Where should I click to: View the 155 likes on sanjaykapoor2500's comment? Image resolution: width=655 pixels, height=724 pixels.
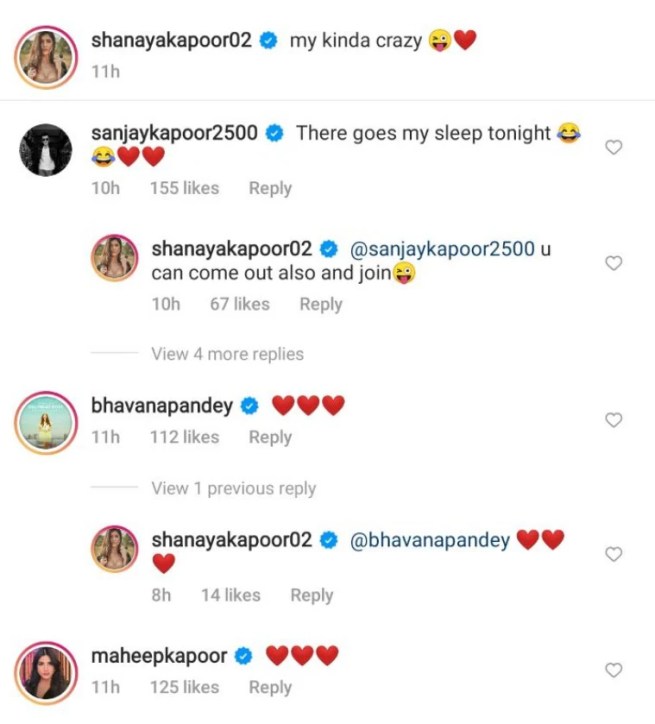point(184,188)
